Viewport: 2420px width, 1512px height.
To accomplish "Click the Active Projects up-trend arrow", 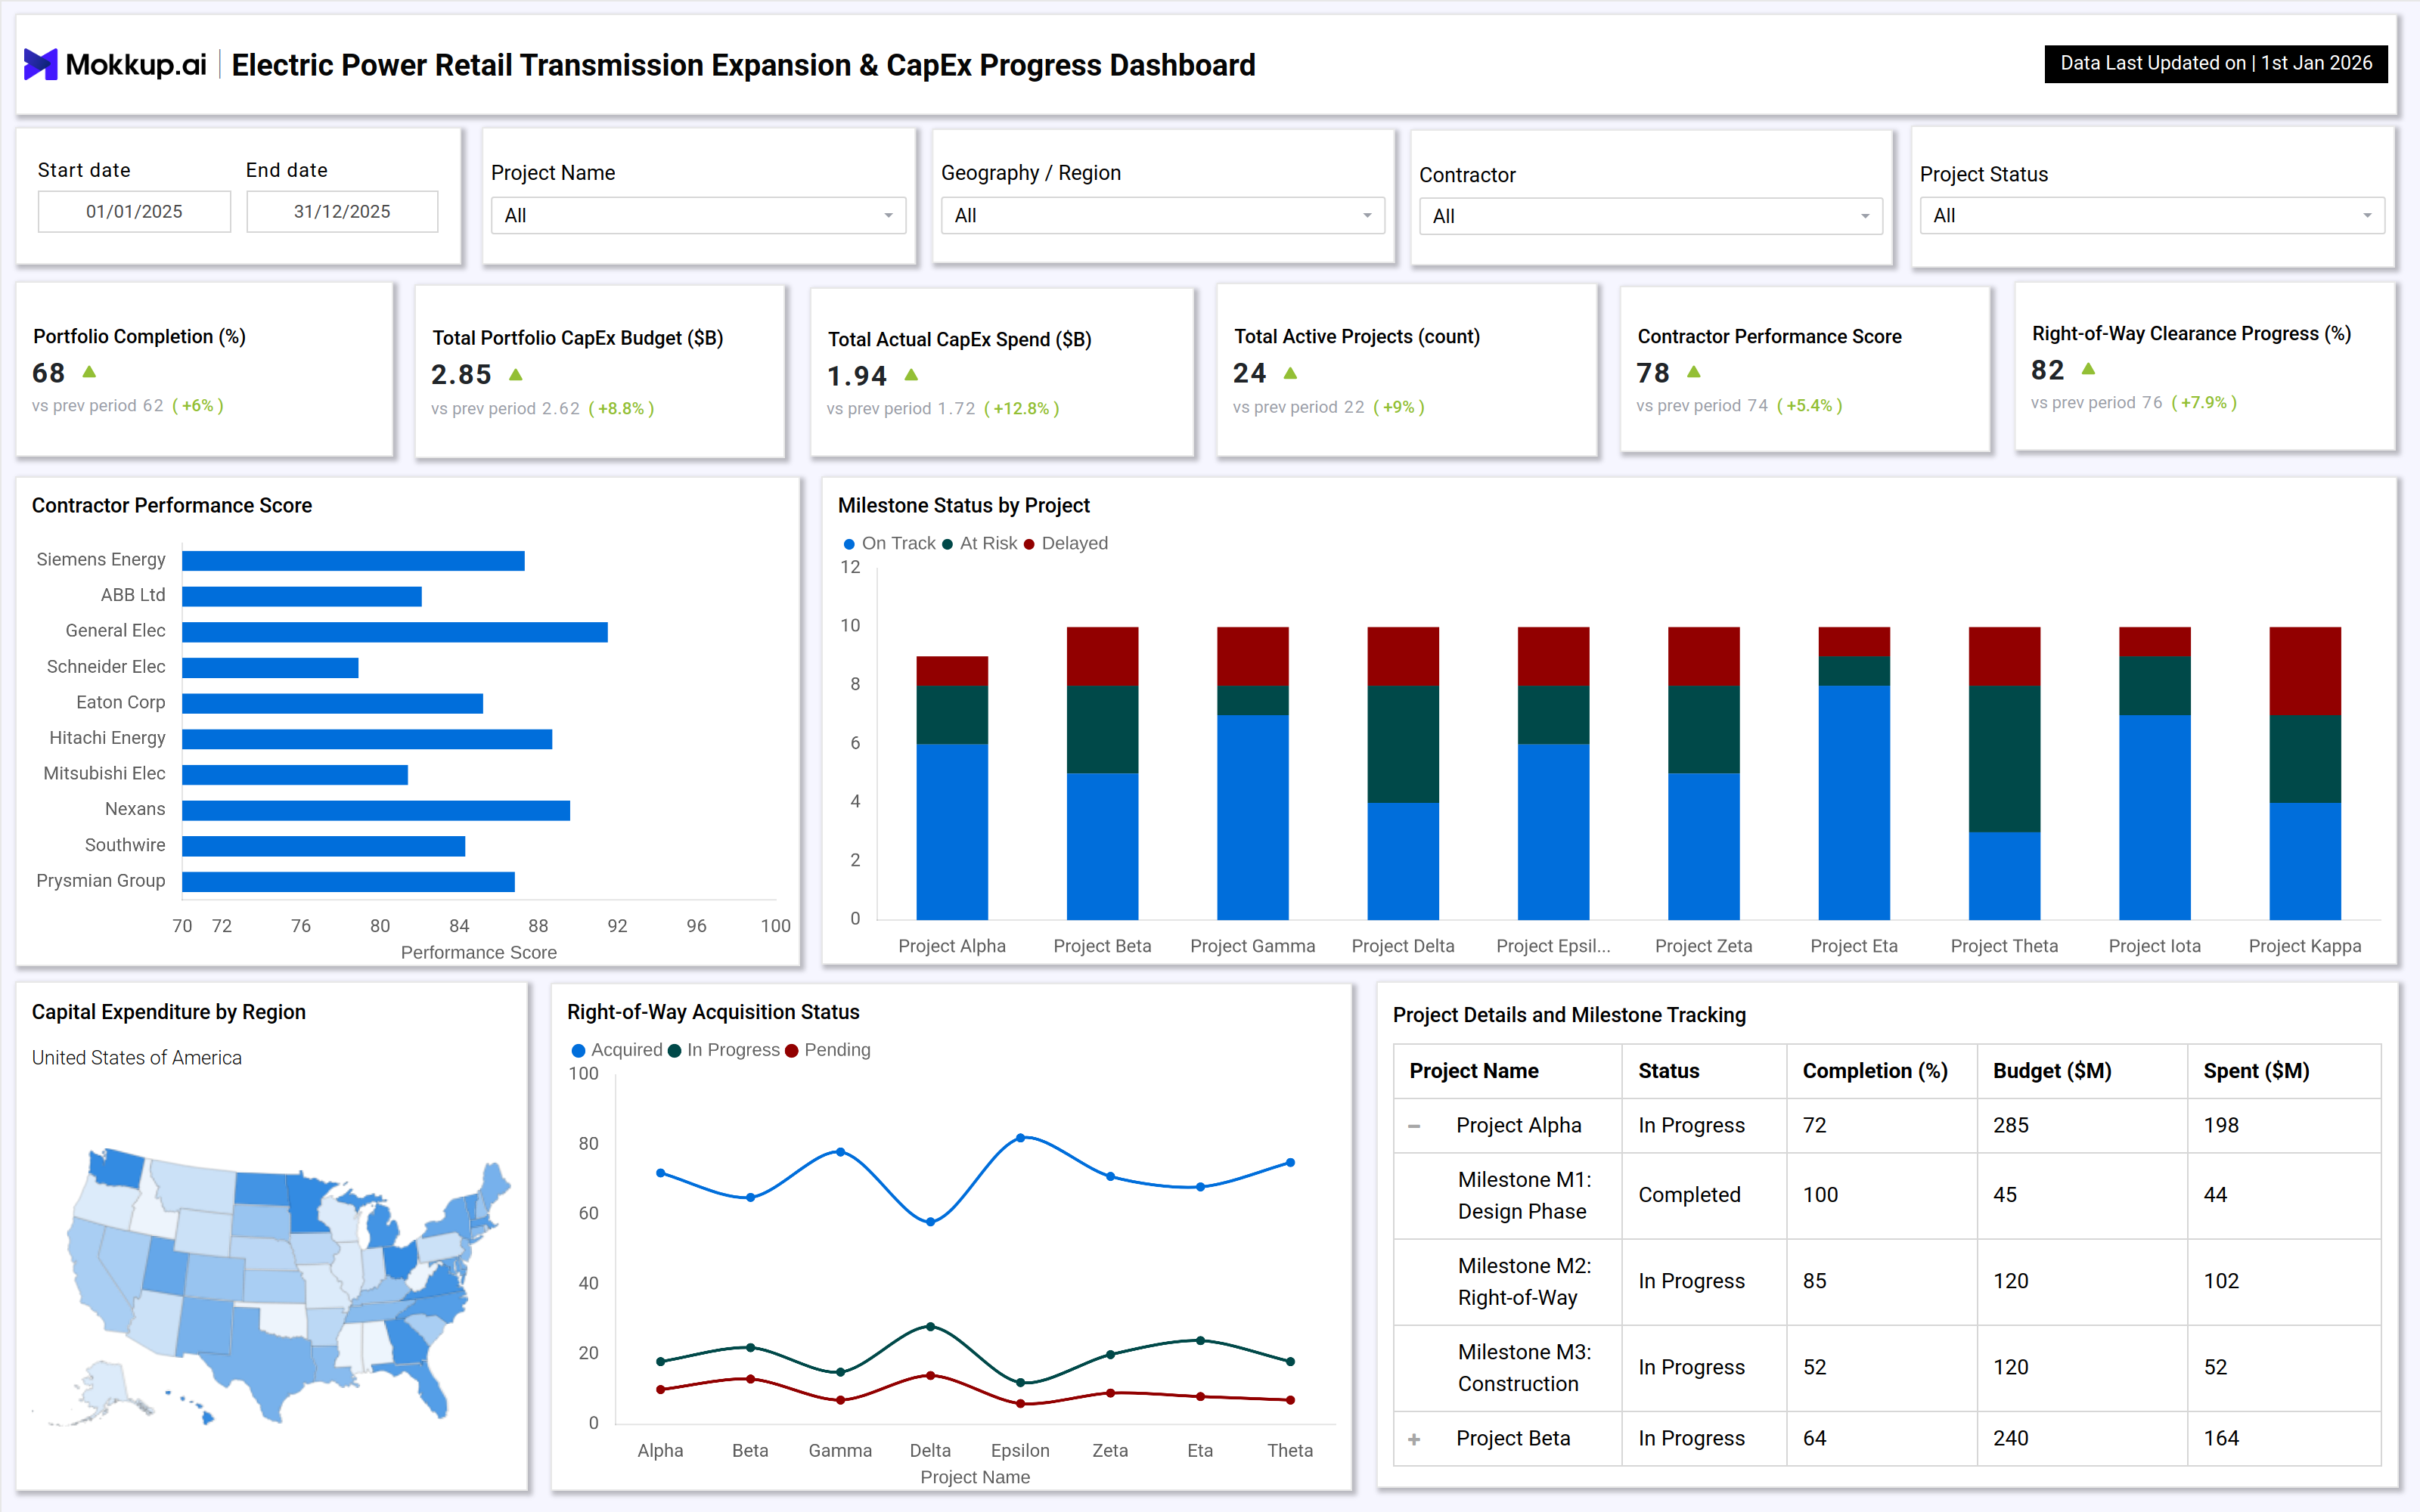I will [1290, 373].
